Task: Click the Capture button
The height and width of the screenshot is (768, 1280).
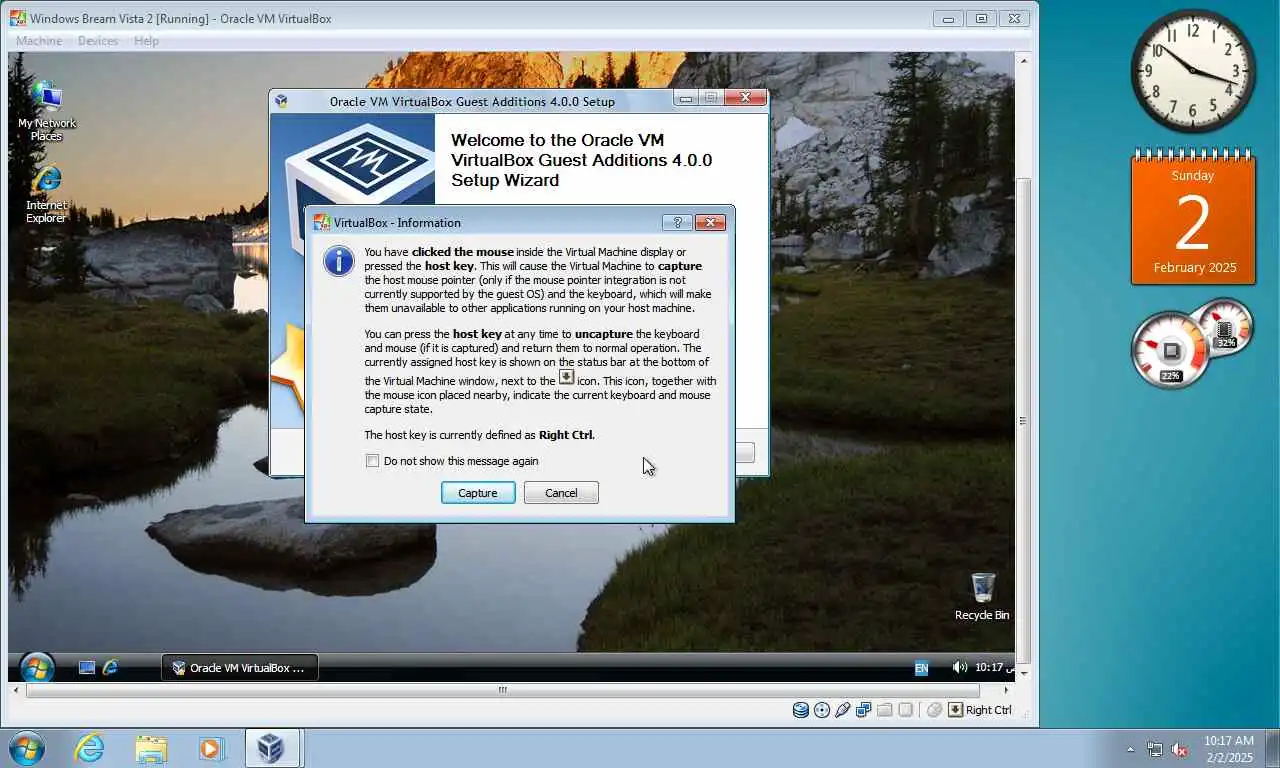Action: tap(478, 493)
